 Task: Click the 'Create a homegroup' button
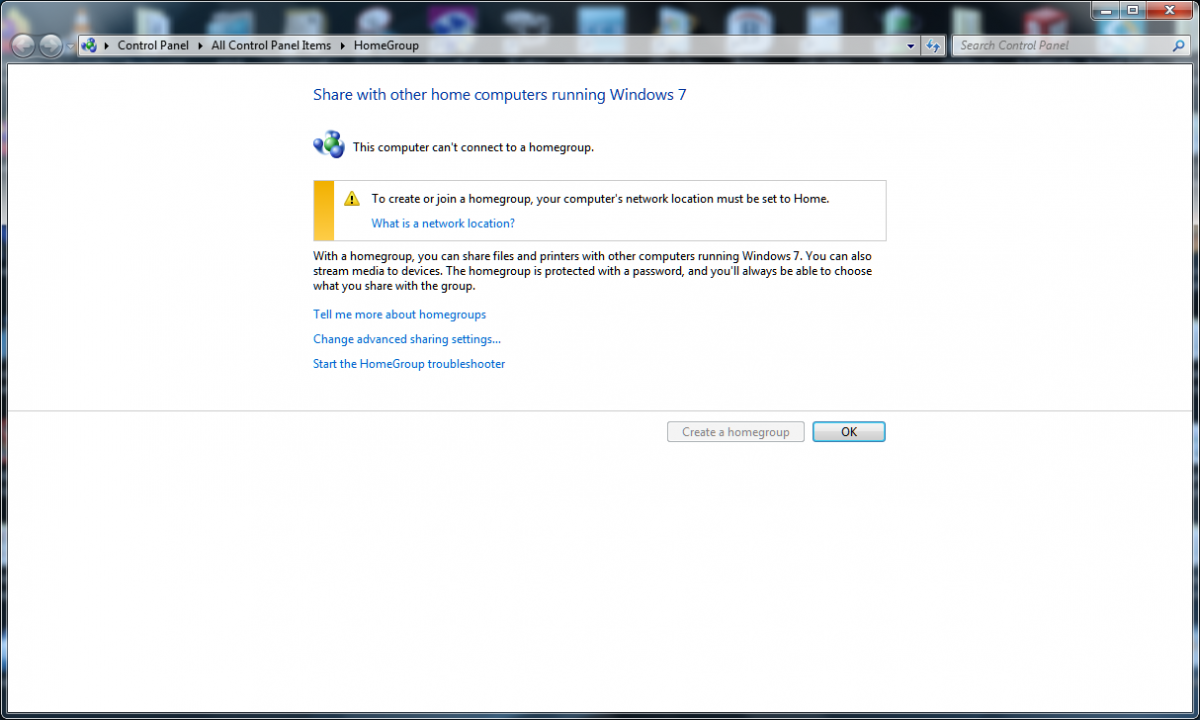736,432
